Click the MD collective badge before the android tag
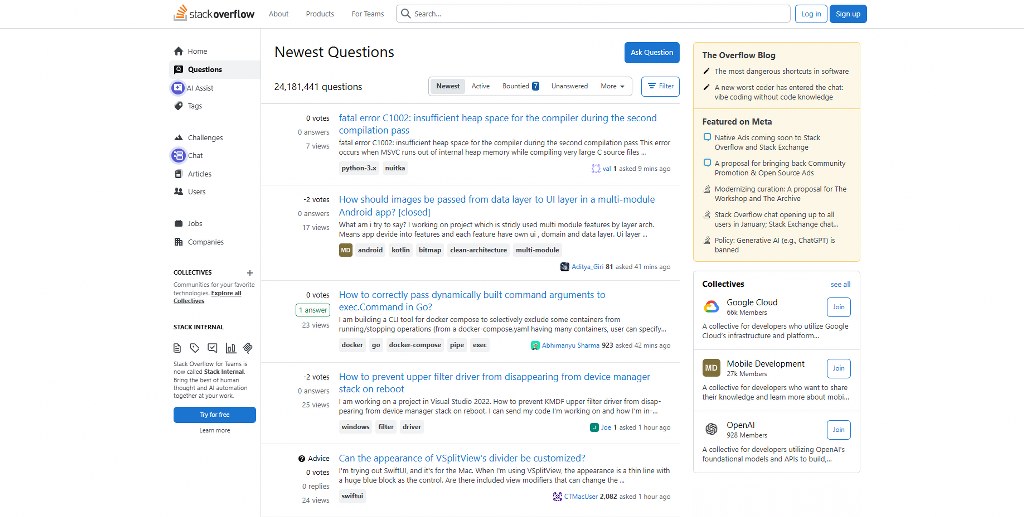1024x517 pixels. [345, 250]
